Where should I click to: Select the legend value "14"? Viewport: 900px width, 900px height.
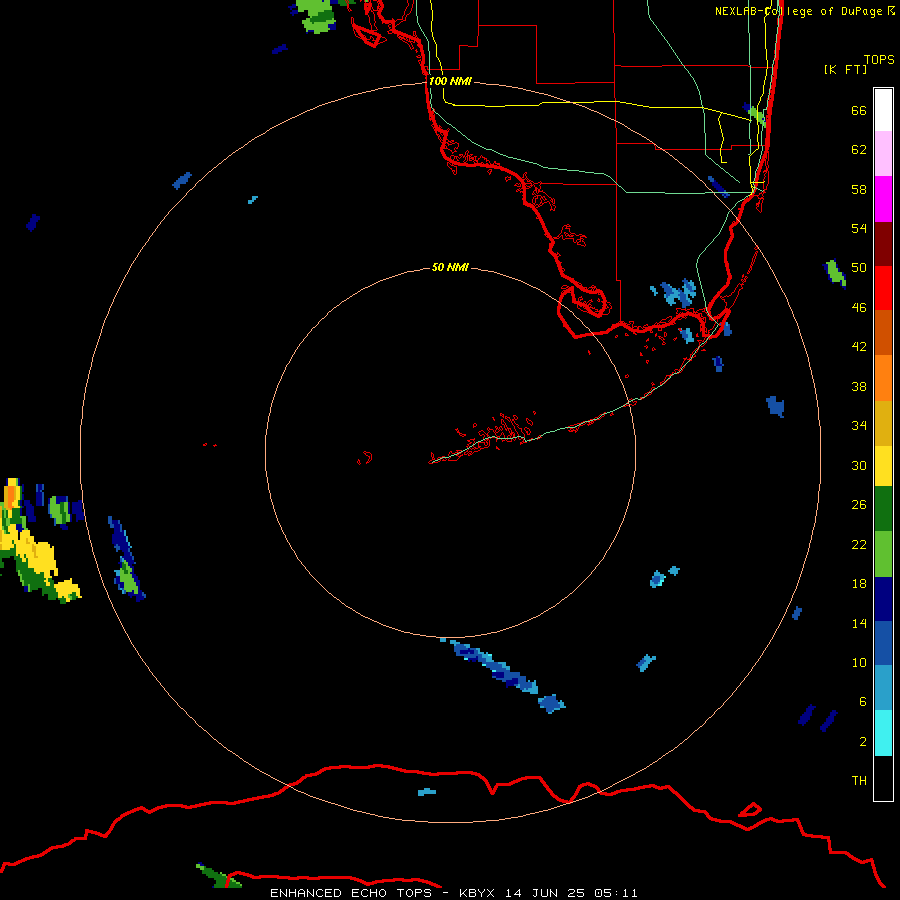pyautogui.click(x=859, y=623)
